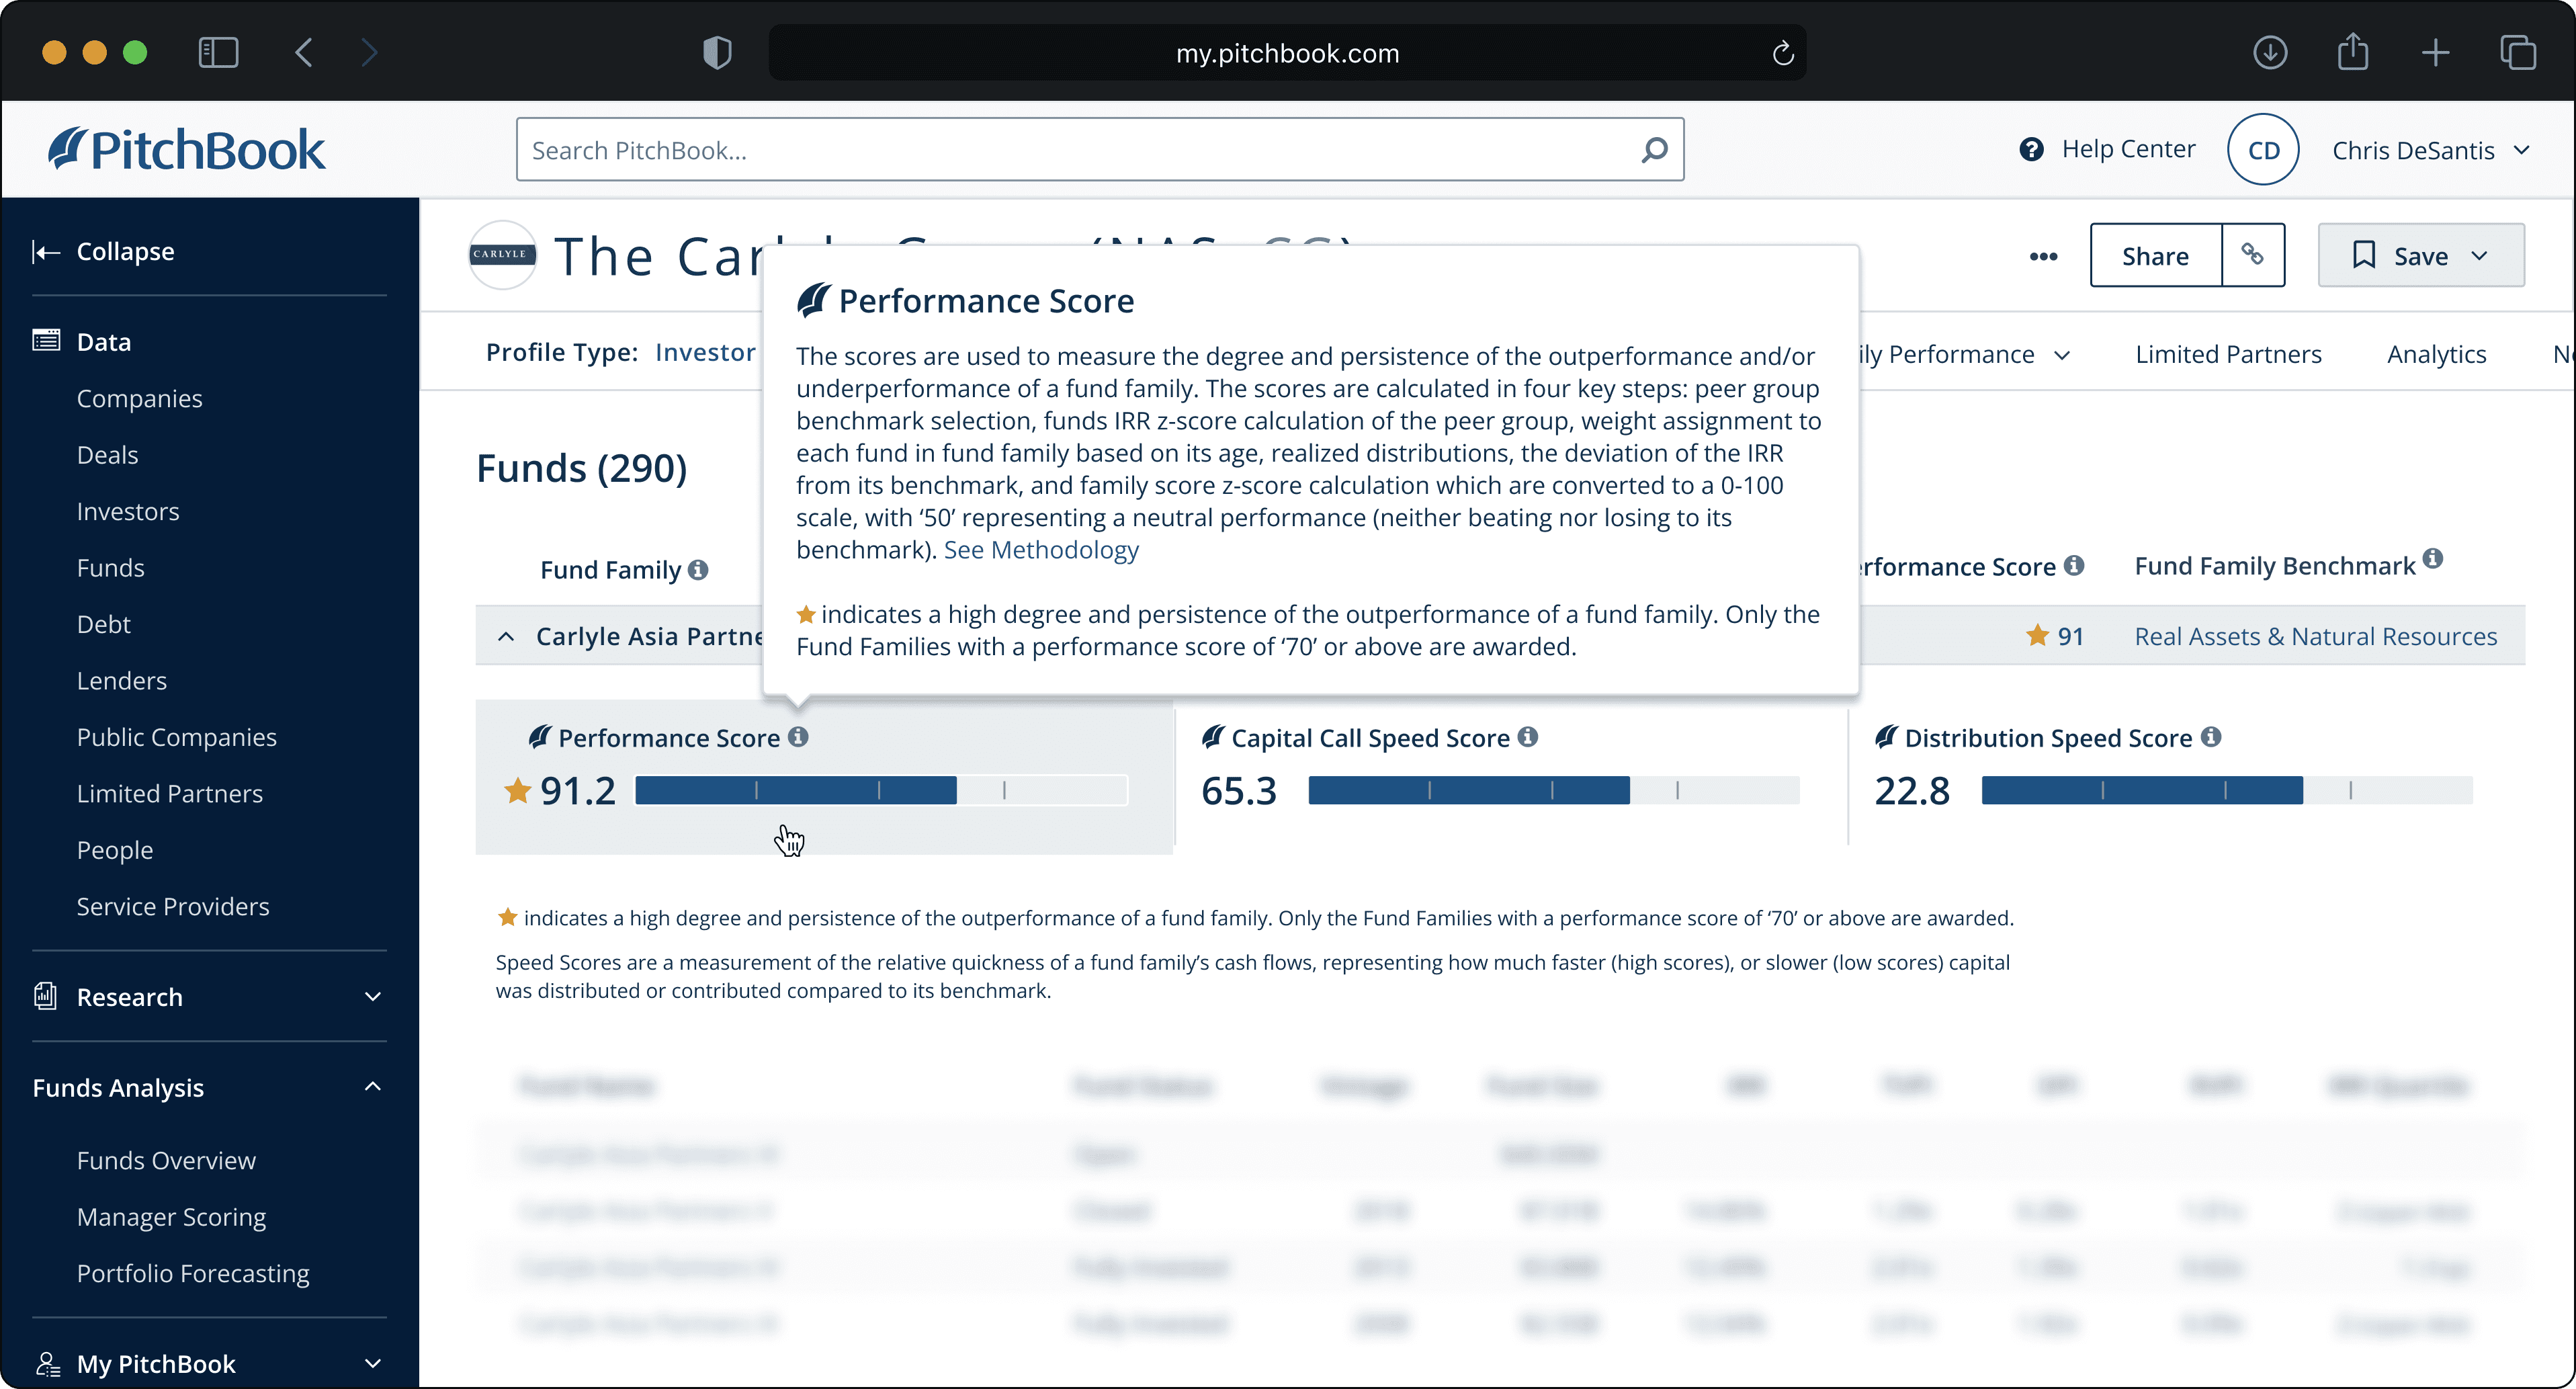Screen dimensions: 2576x1389
Task: Click the Fund Family info icon
Action: coord(698,569)
